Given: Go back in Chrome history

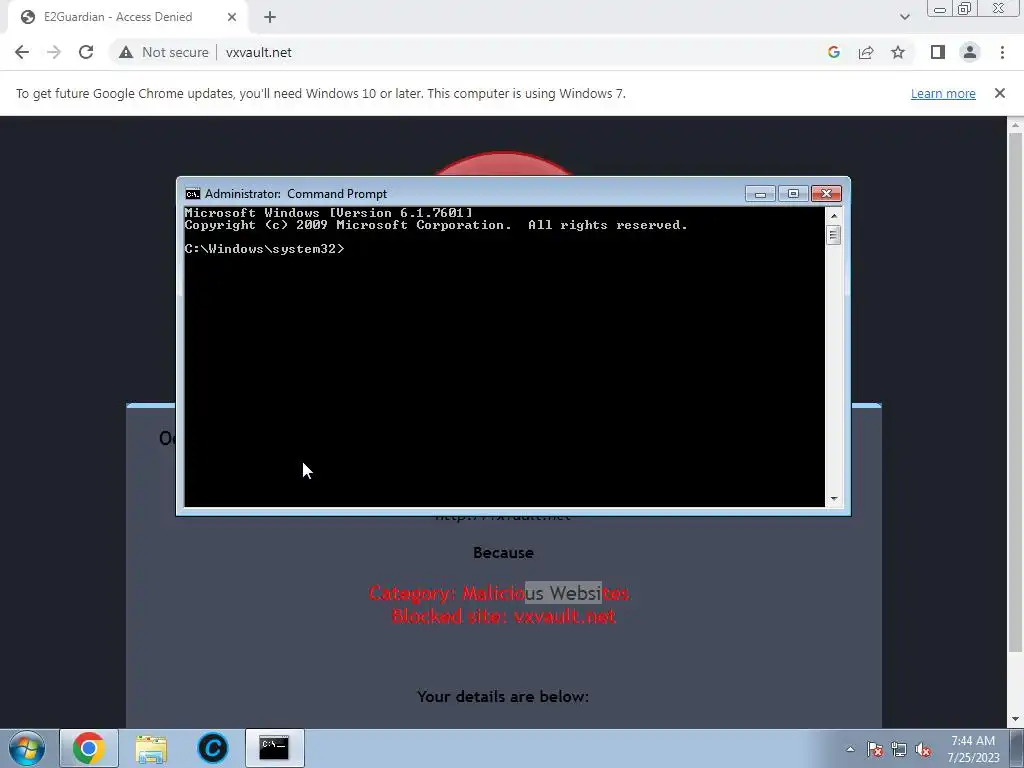Looking at the screenshot, I should 22,52.
